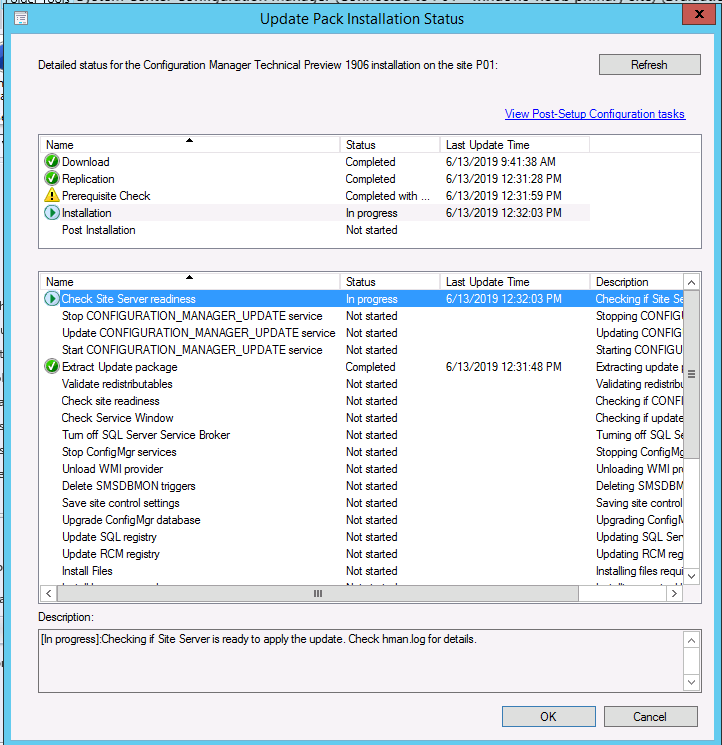Screen dimensions: 722x745
Task: Click the Description box scroll down arrow
Action: coord(692,682)
